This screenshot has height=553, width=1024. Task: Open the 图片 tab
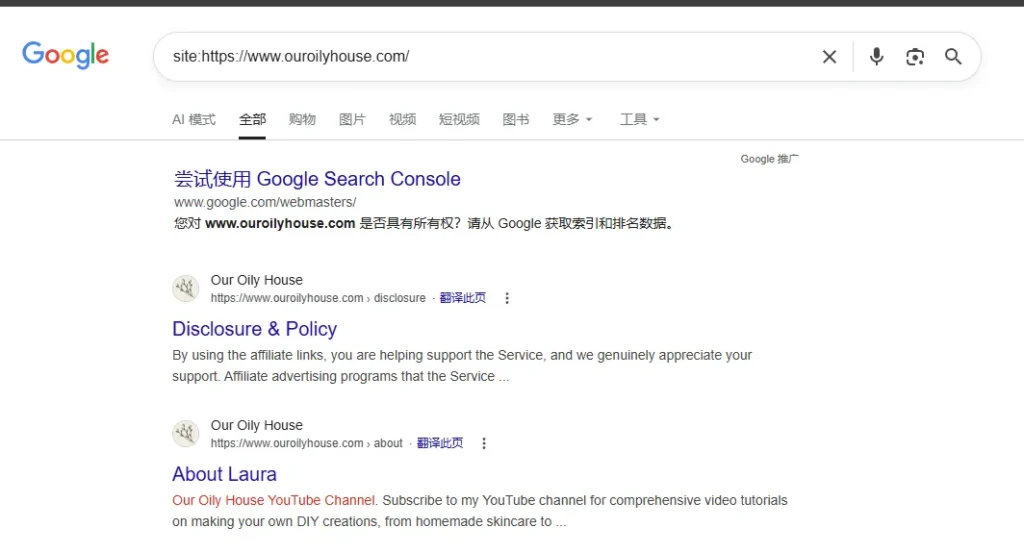(x=352, y=119)
